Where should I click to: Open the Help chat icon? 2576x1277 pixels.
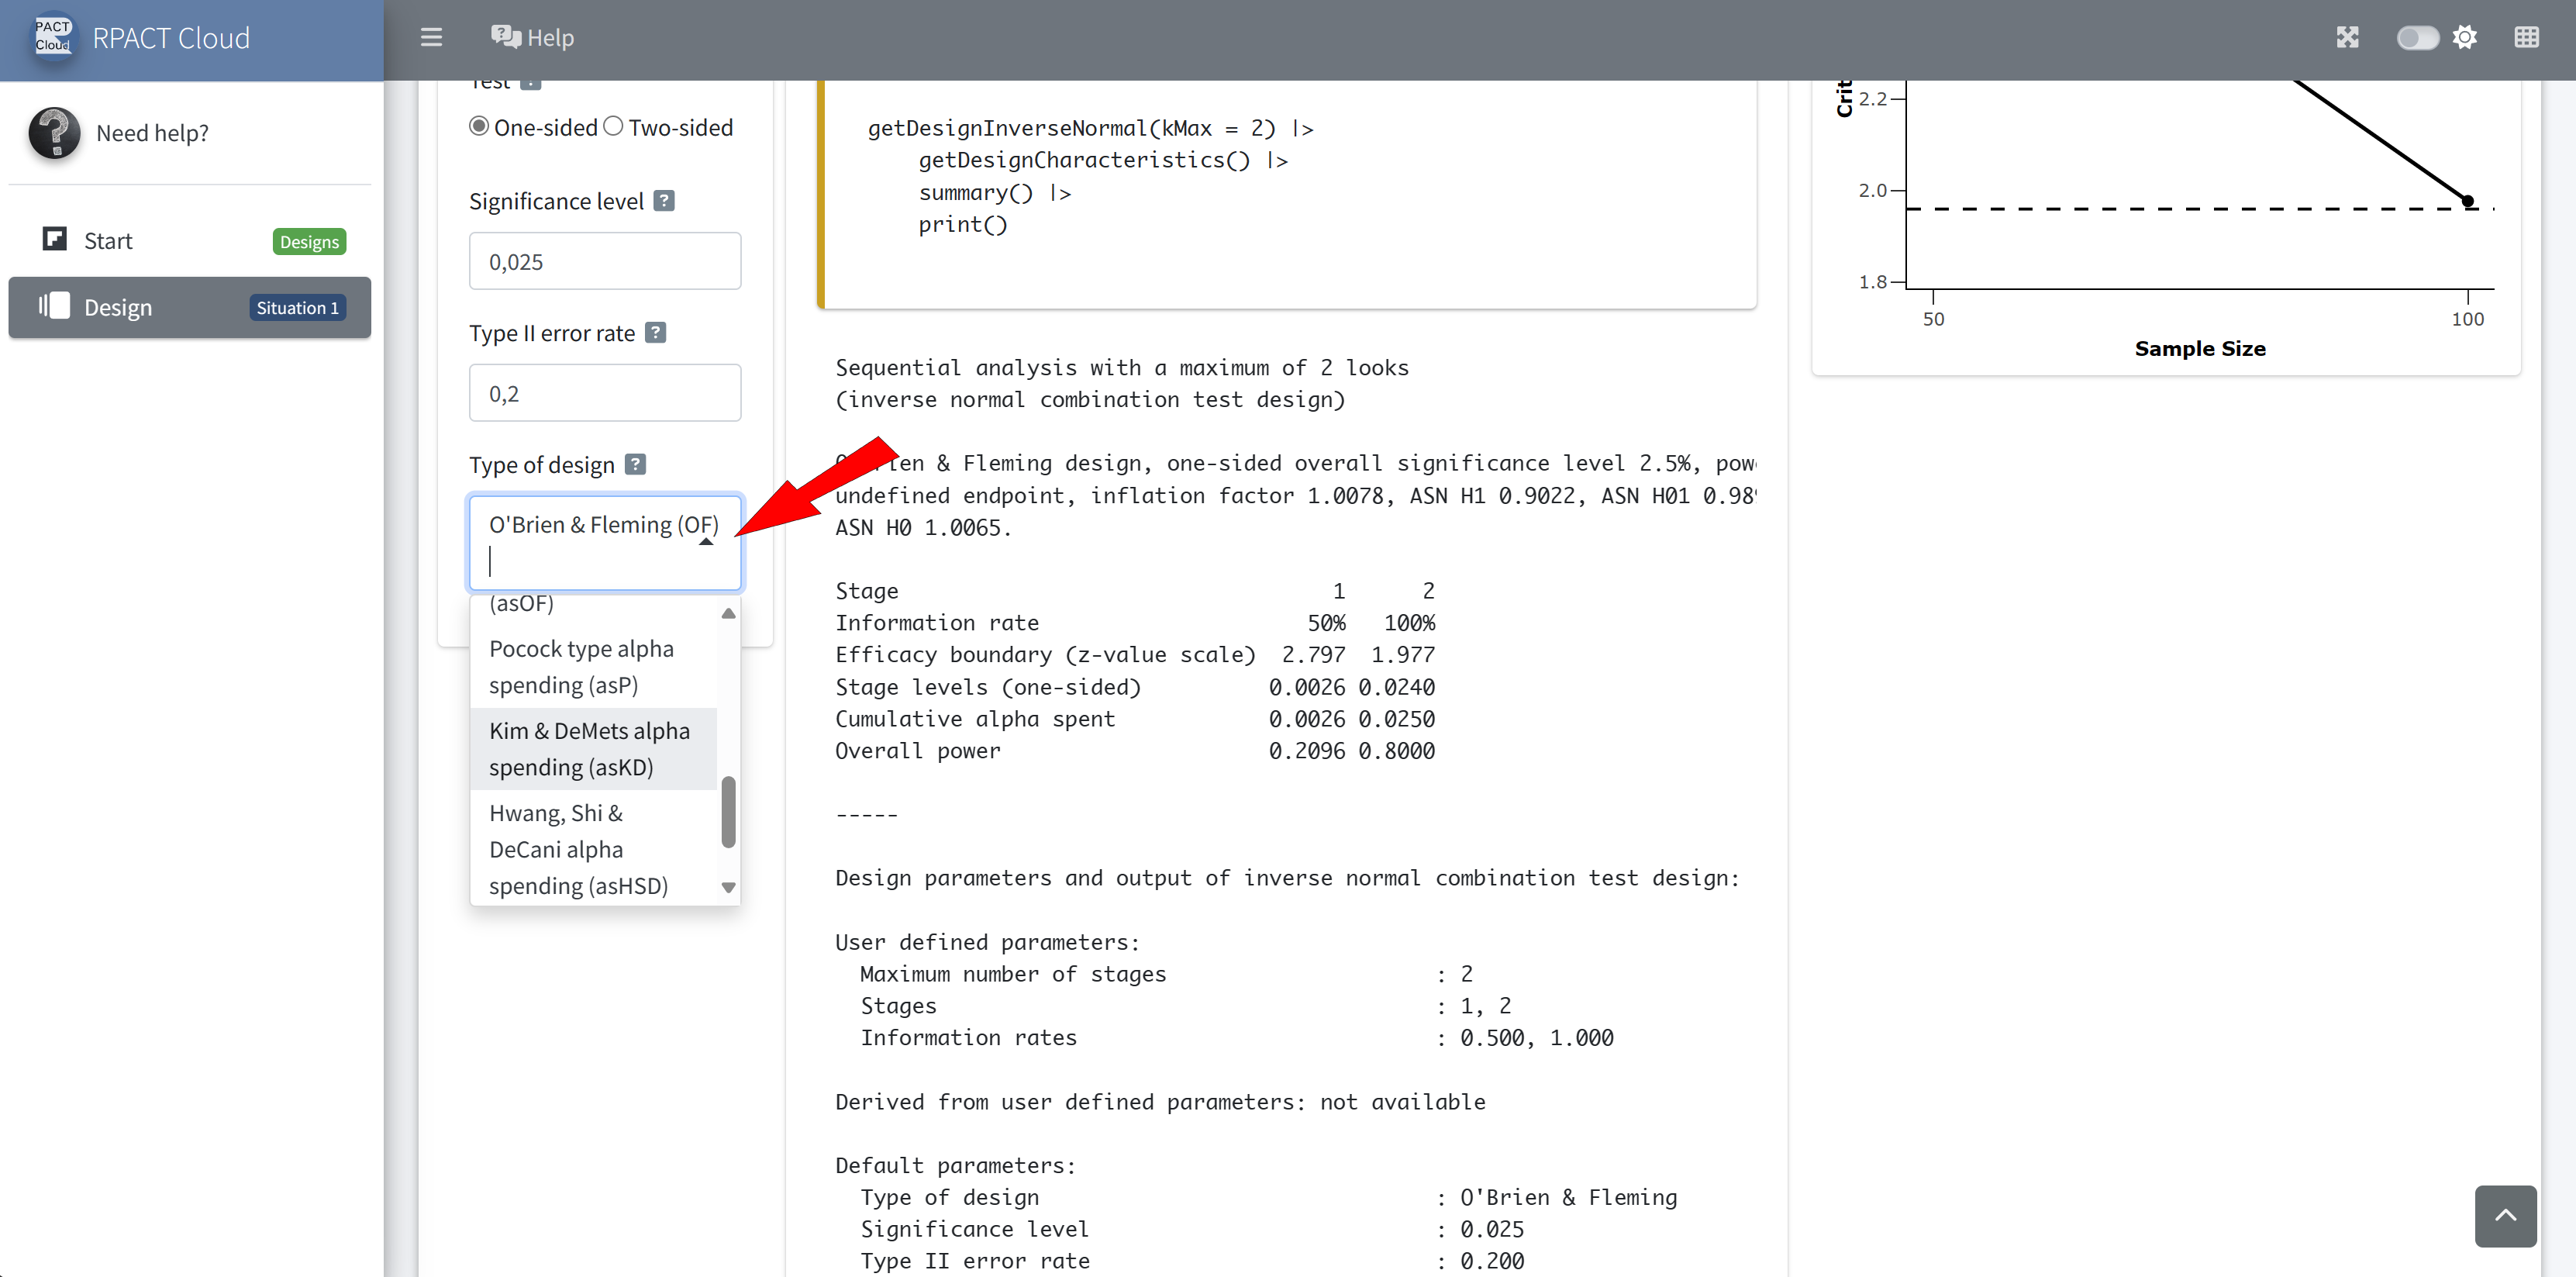(x=506, y=38)
